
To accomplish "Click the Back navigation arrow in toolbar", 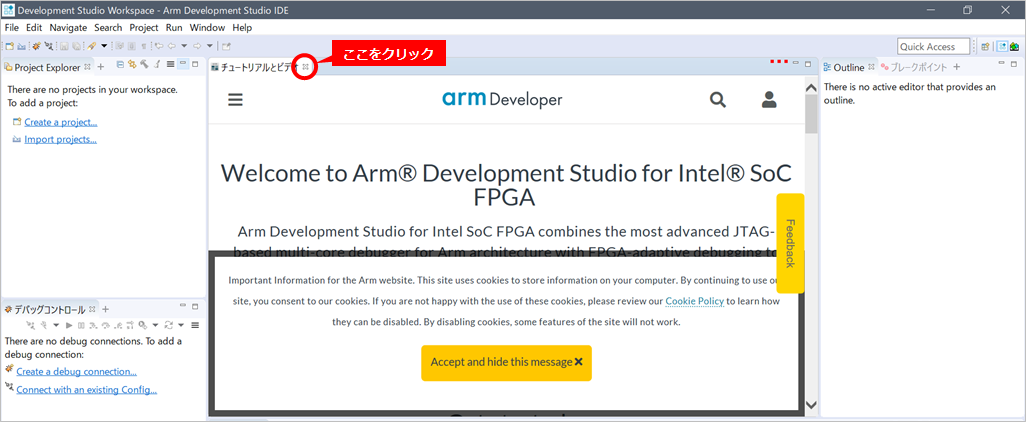I will [171, 46].
